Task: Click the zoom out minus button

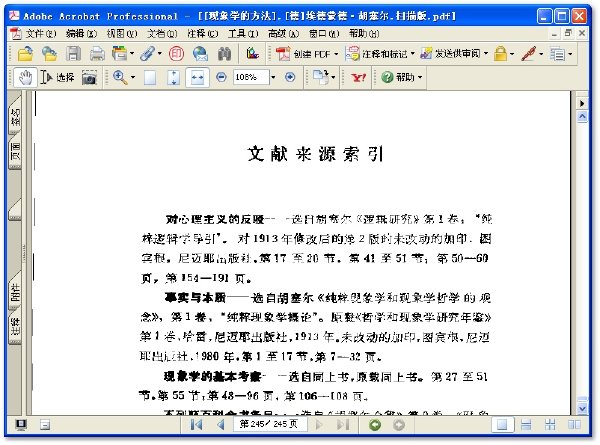Action: pos(221,77)
